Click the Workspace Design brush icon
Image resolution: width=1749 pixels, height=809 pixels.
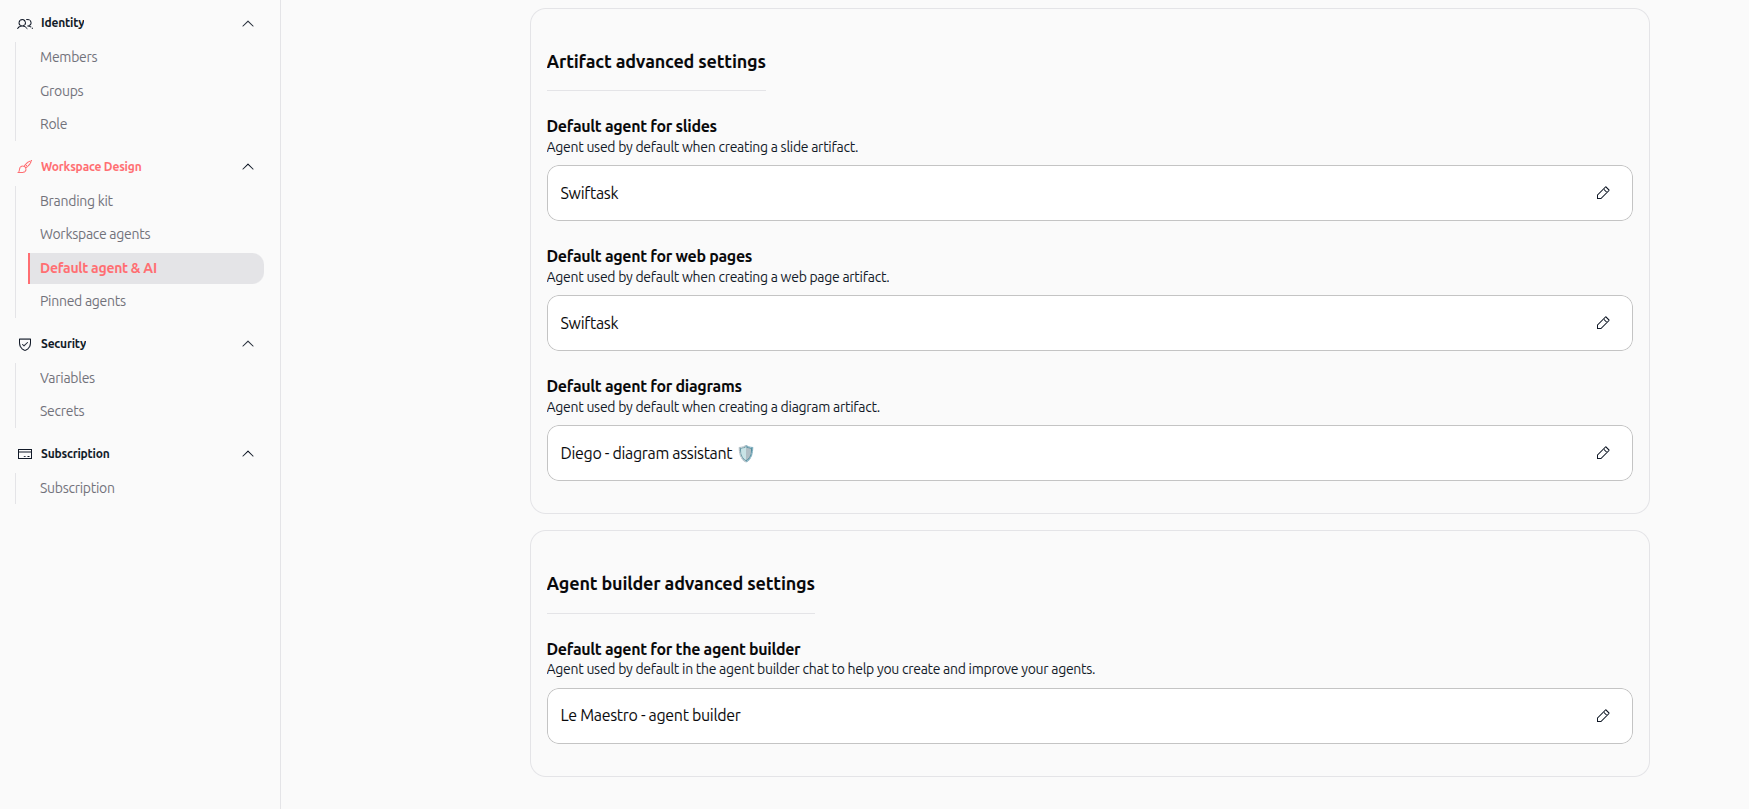(25, 167)
